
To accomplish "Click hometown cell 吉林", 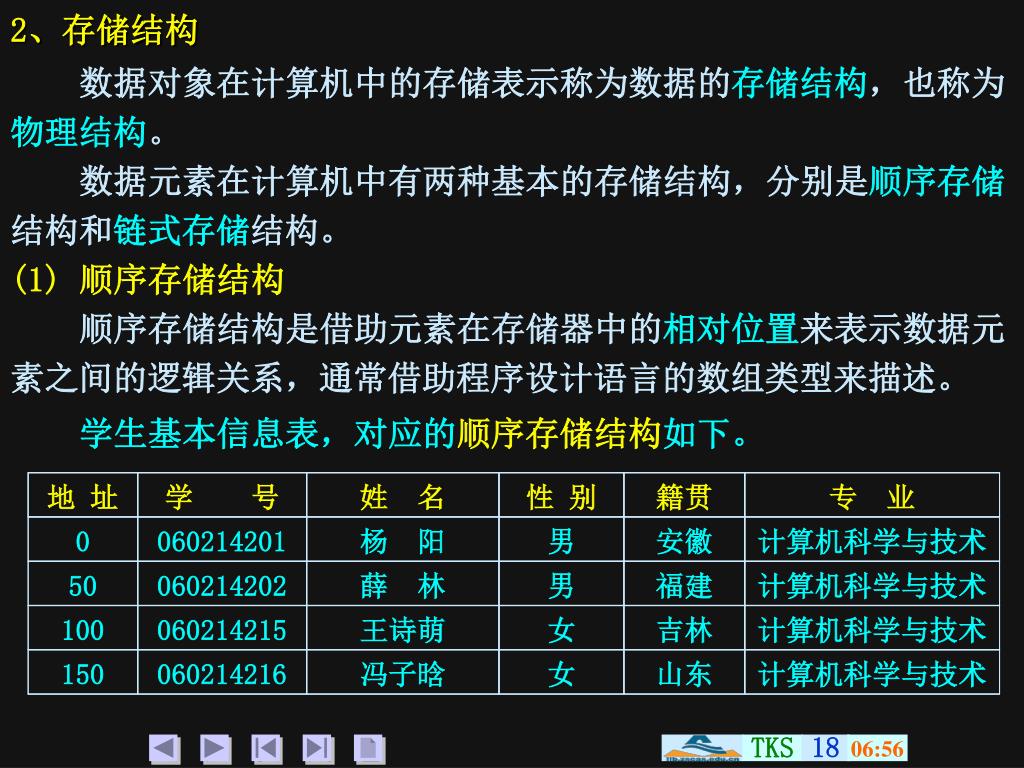I will (x=684, y=630).
